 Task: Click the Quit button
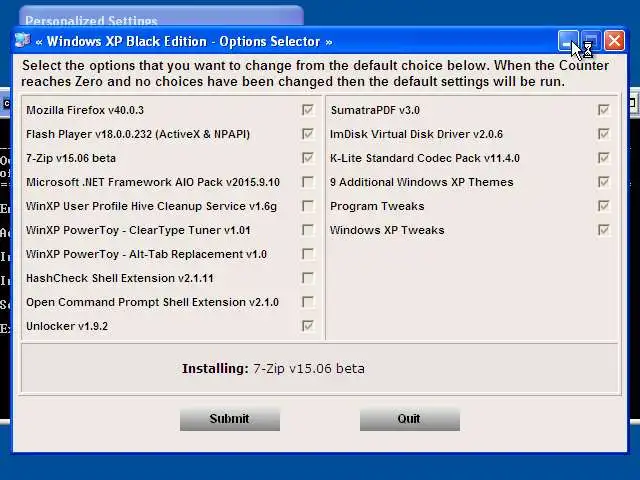tap(410, 419)
